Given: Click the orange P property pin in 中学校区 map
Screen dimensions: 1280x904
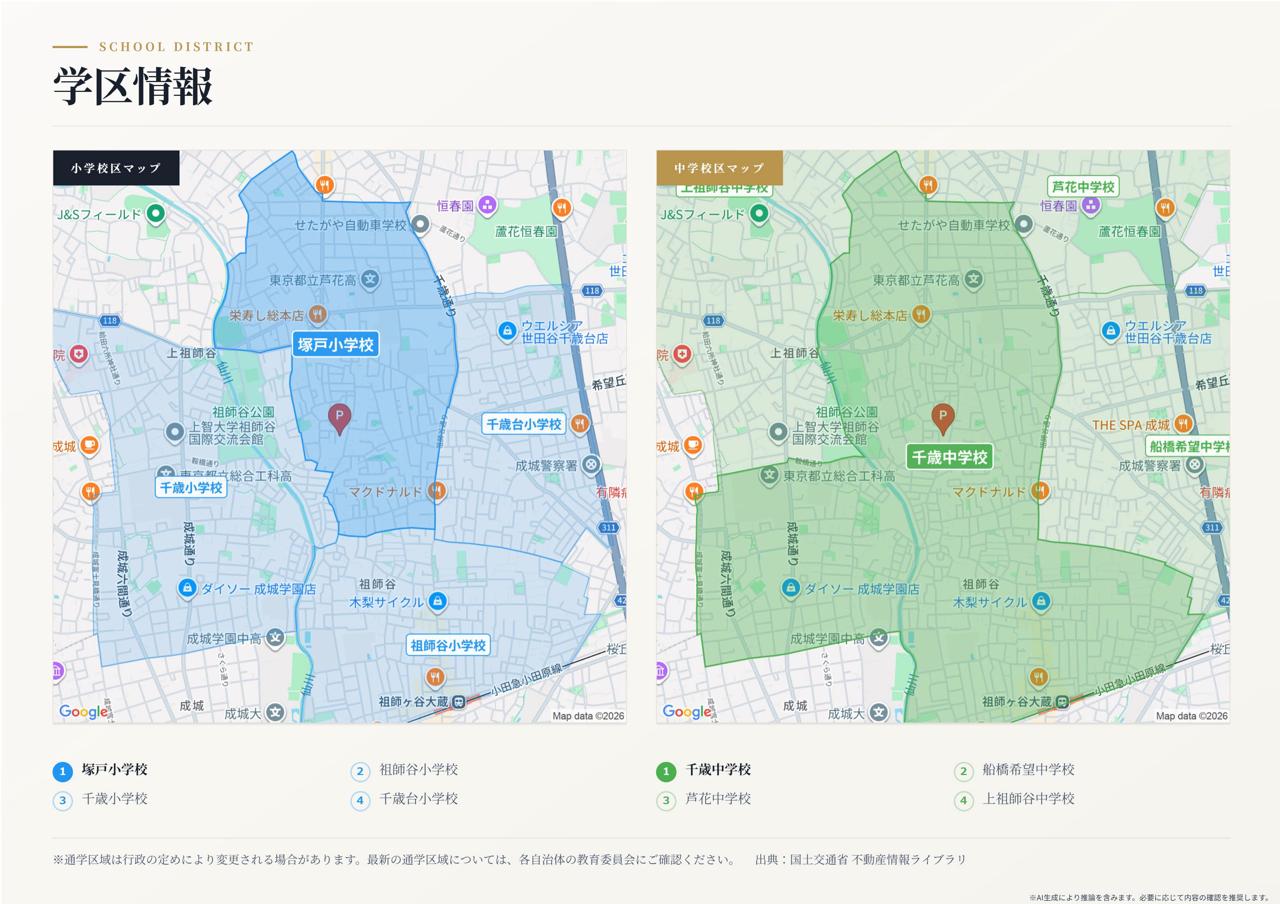Looking at the screenshot, I should (943, 418).
